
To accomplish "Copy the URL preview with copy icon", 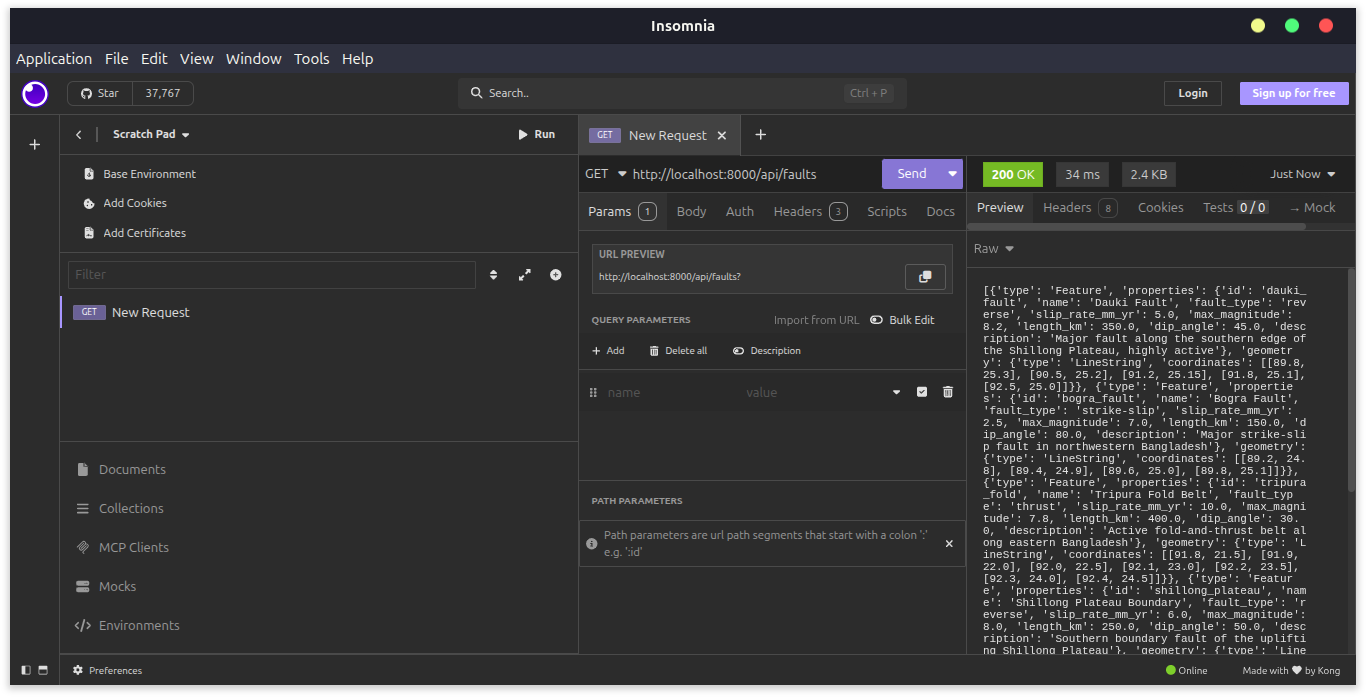I will point(924,277).
